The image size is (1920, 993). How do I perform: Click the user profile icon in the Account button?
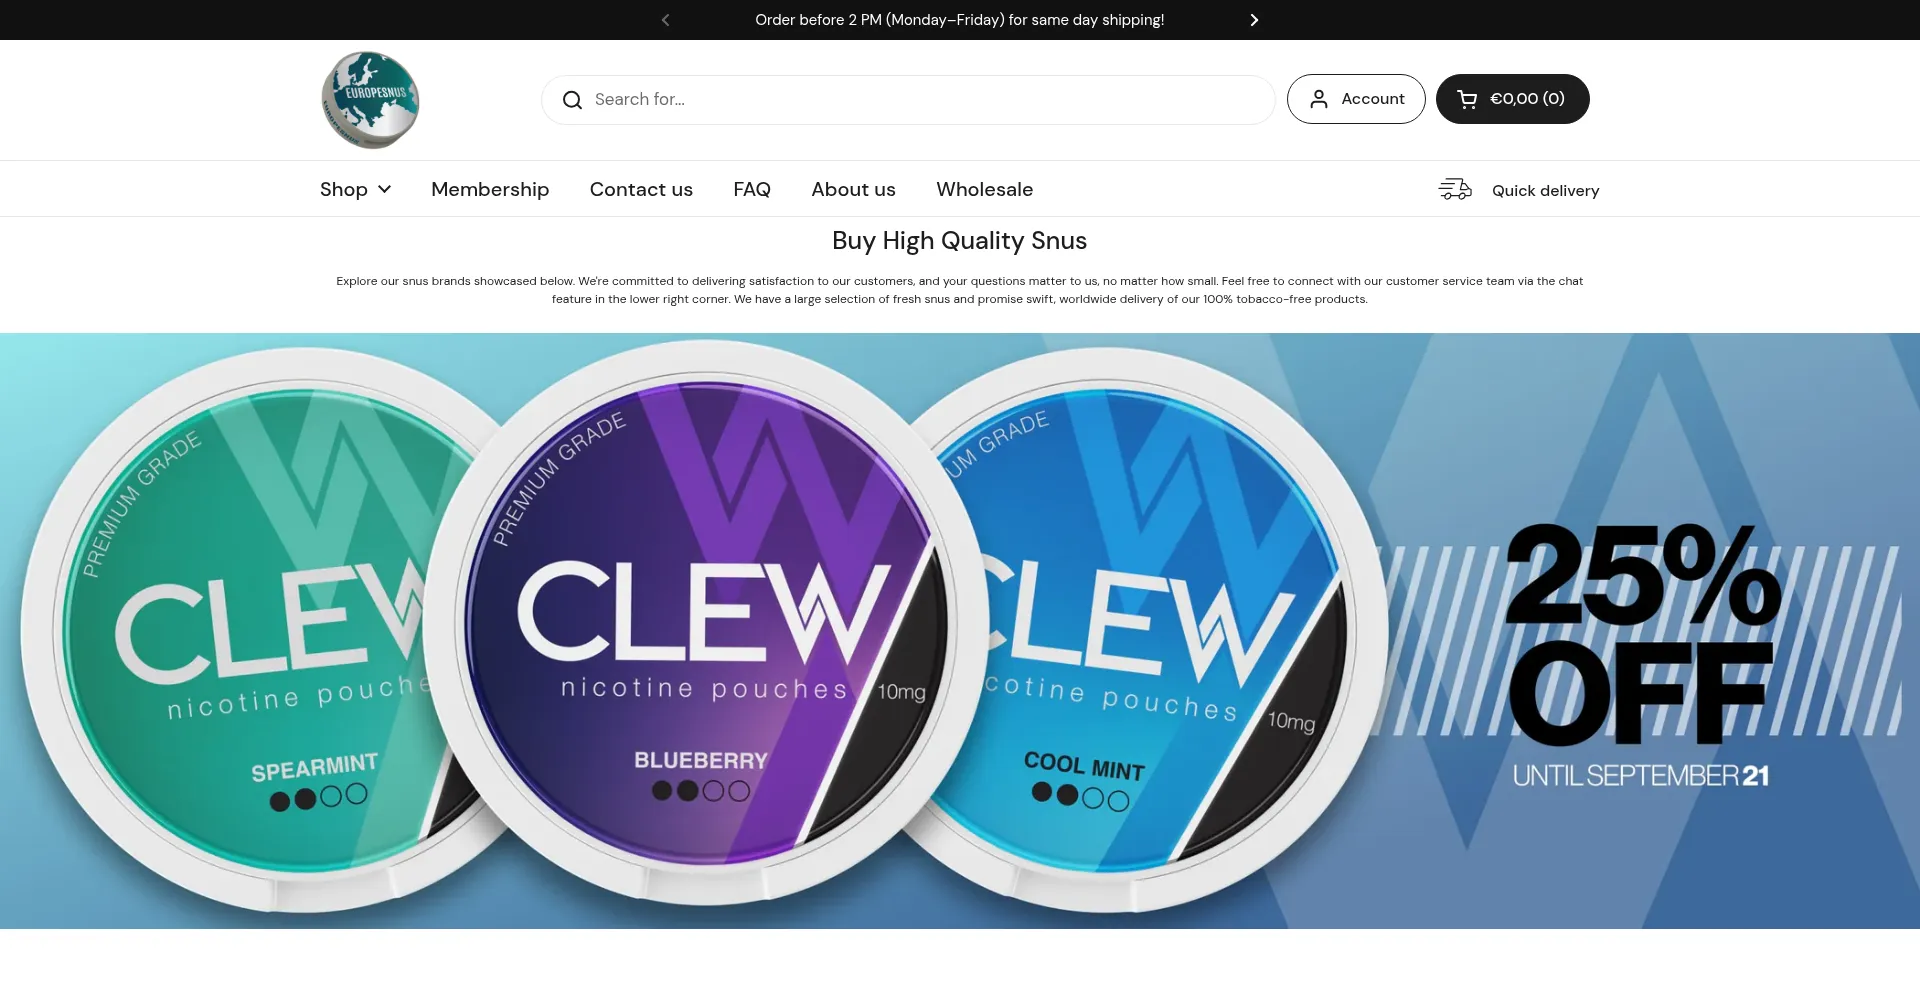pos(1319,99)
